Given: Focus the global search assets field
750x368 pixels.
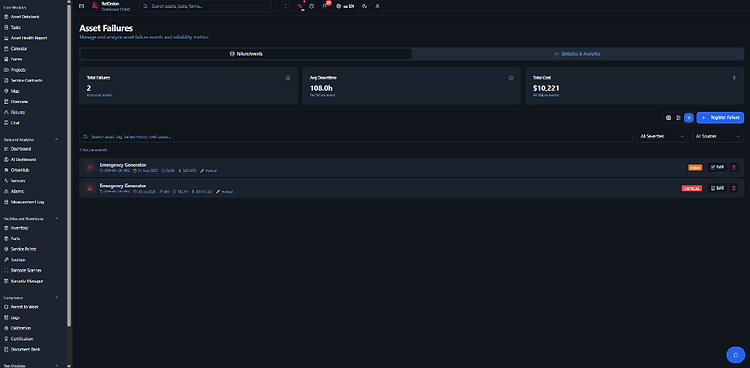Looking at the screenshot, I should tap(205, 6).
